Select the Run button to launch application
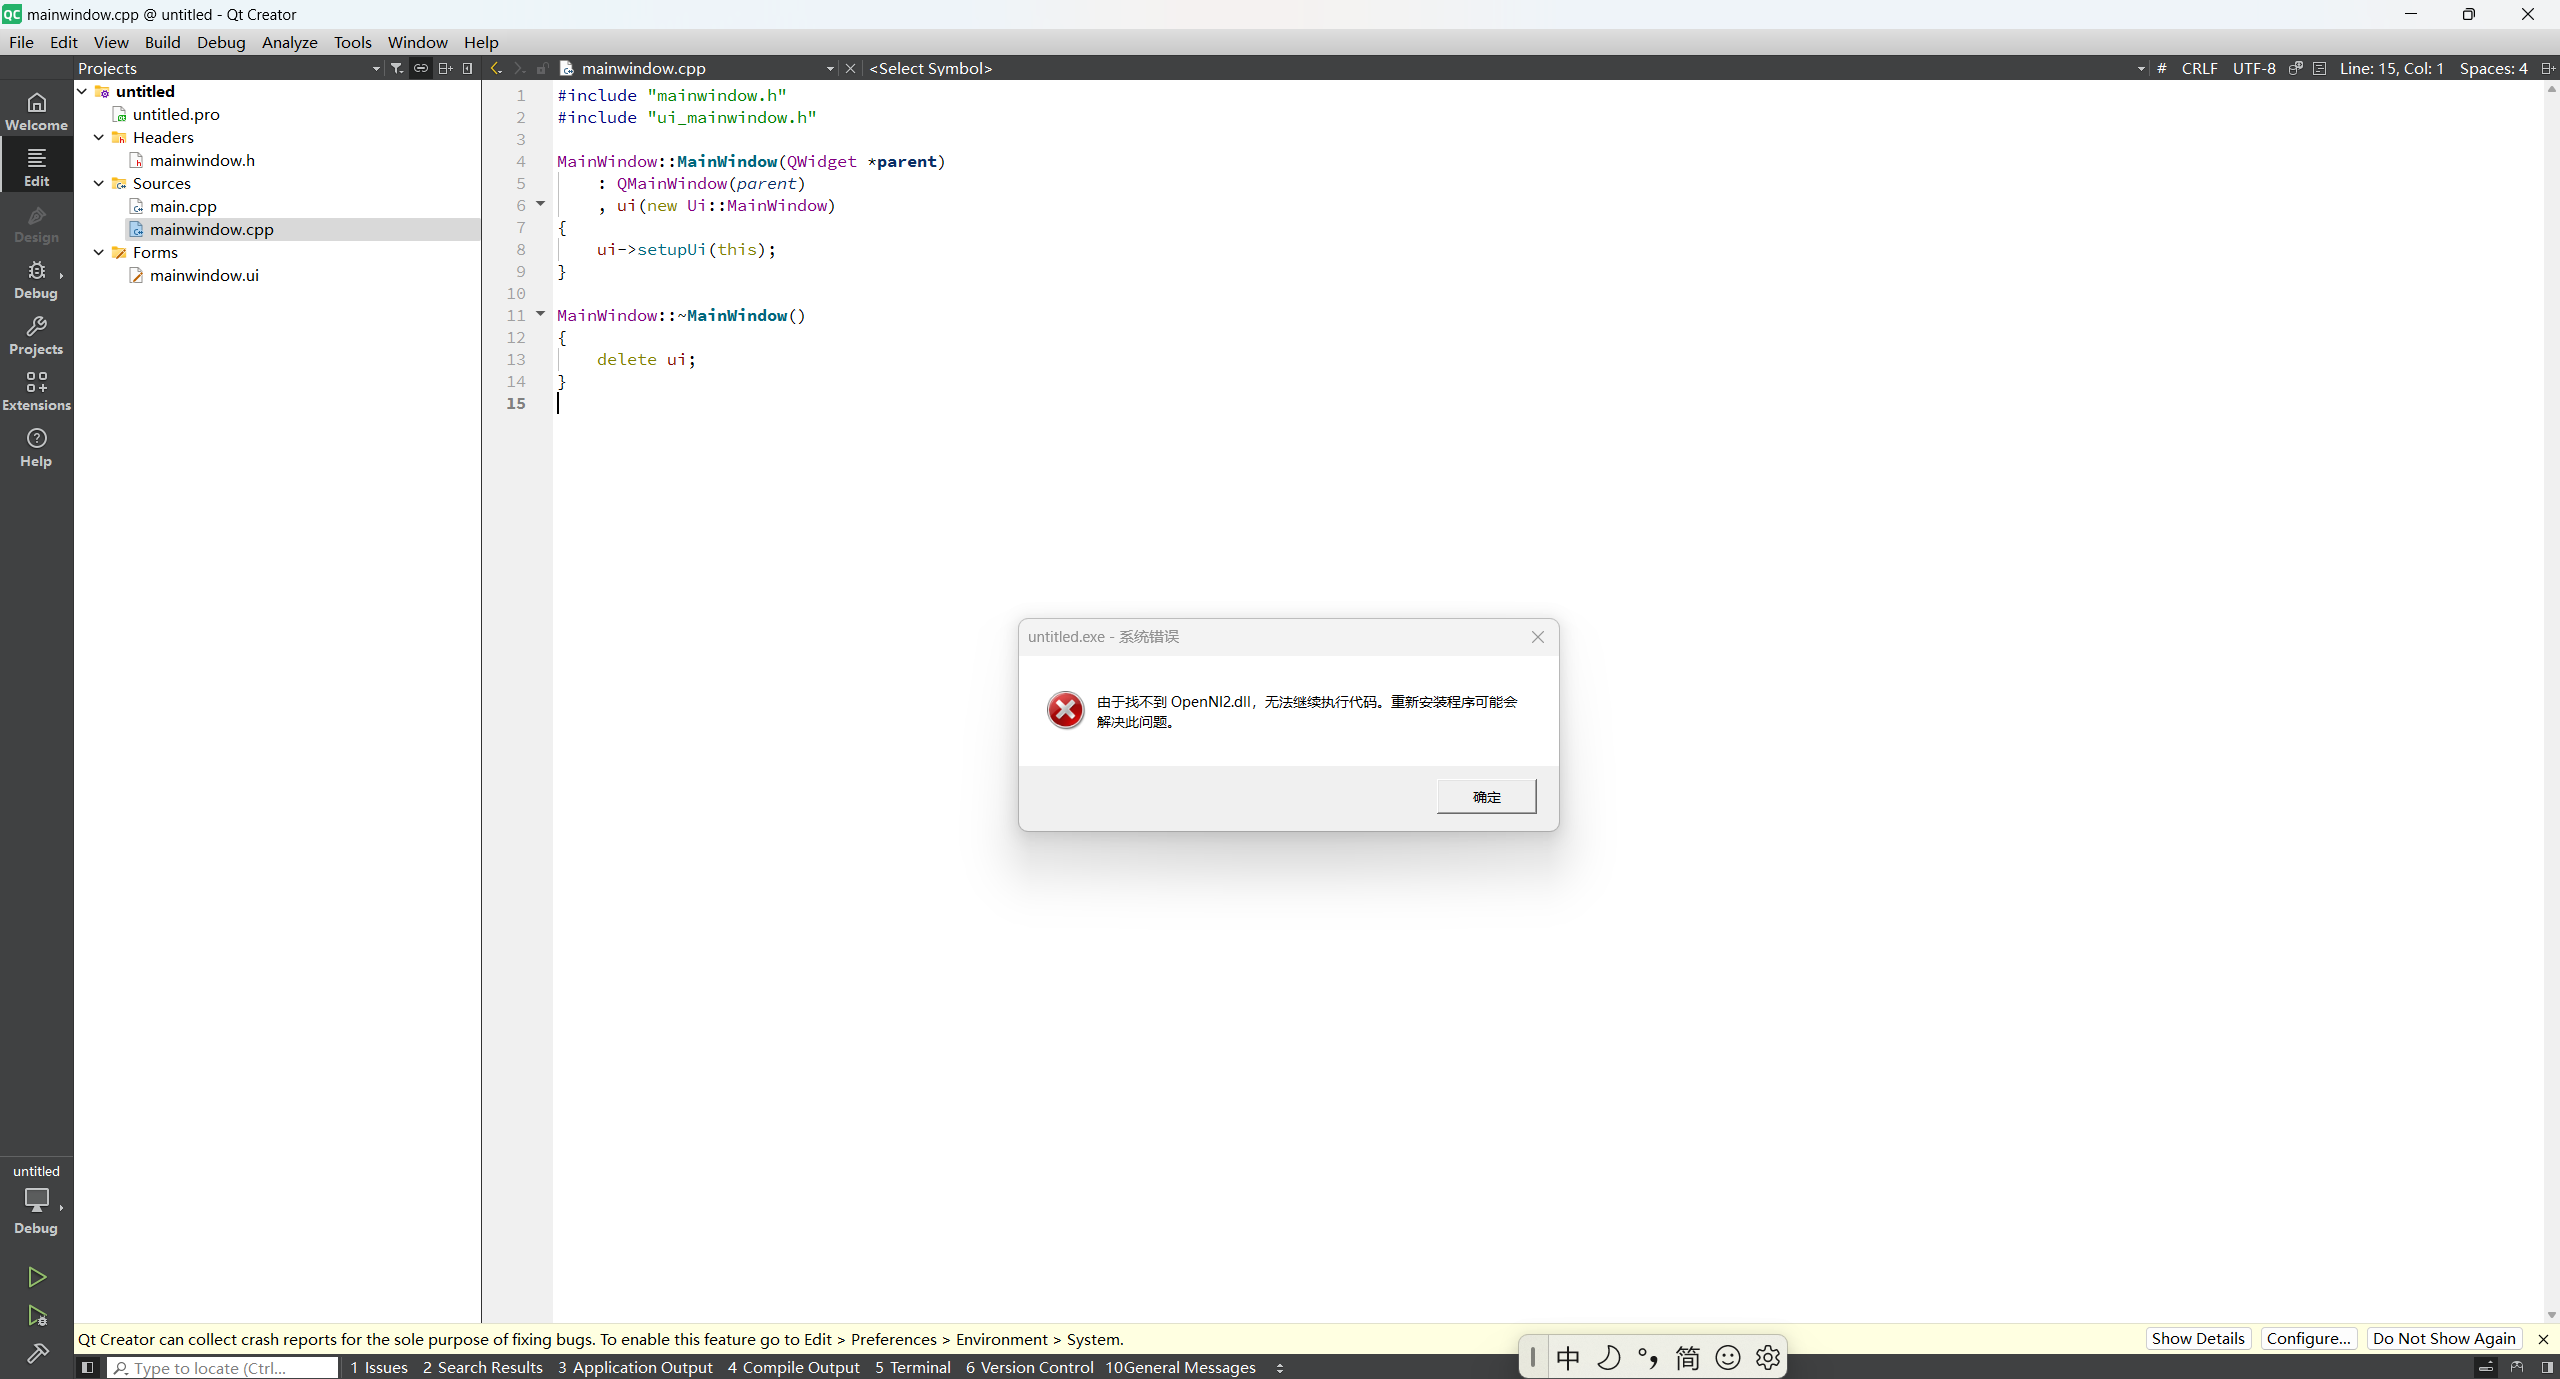 pos(36,1277)
